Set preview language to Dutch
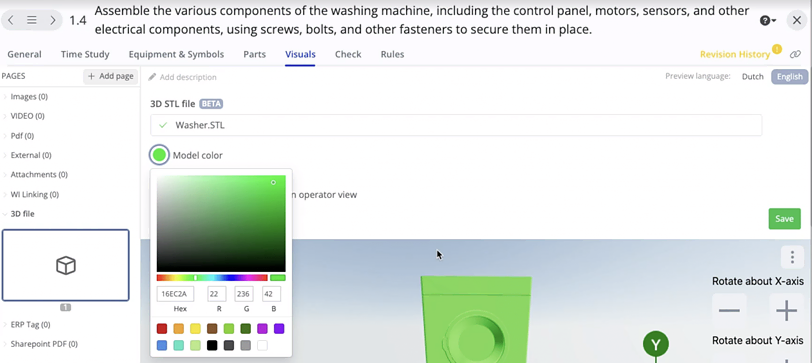 point(752,77)
